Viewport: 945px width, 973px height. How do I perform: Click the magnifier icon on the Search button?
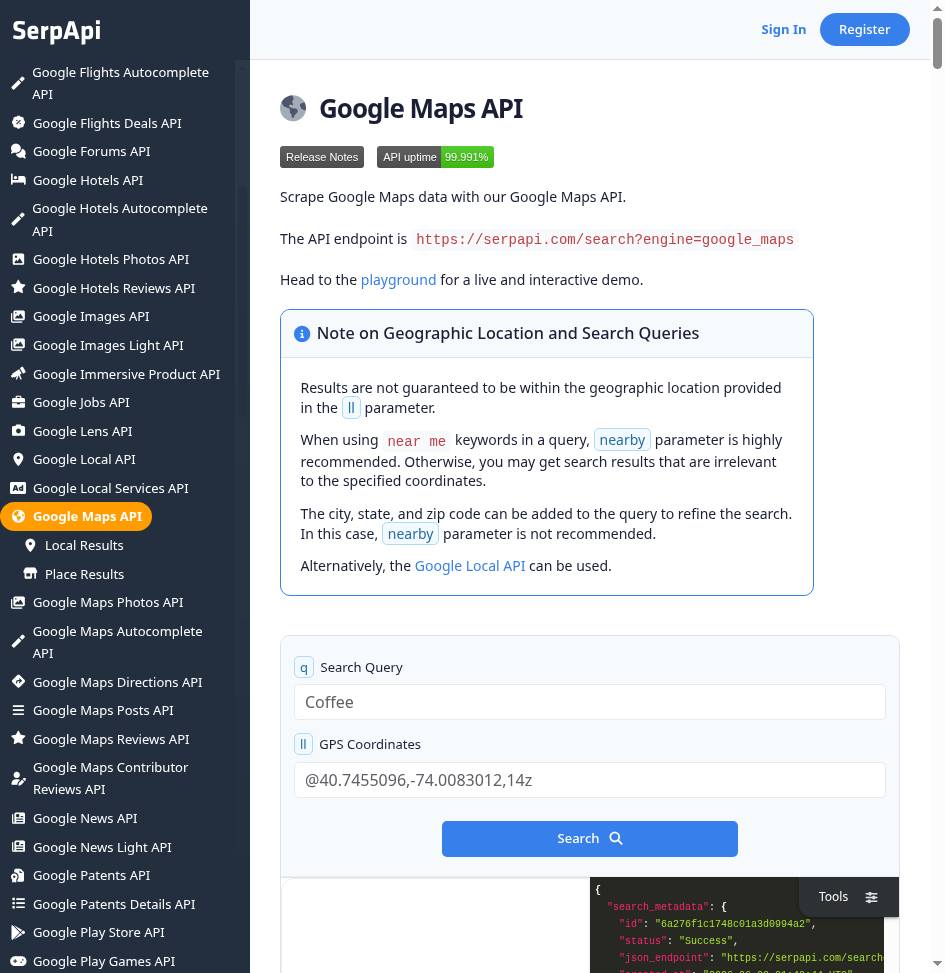coord(616,838)
